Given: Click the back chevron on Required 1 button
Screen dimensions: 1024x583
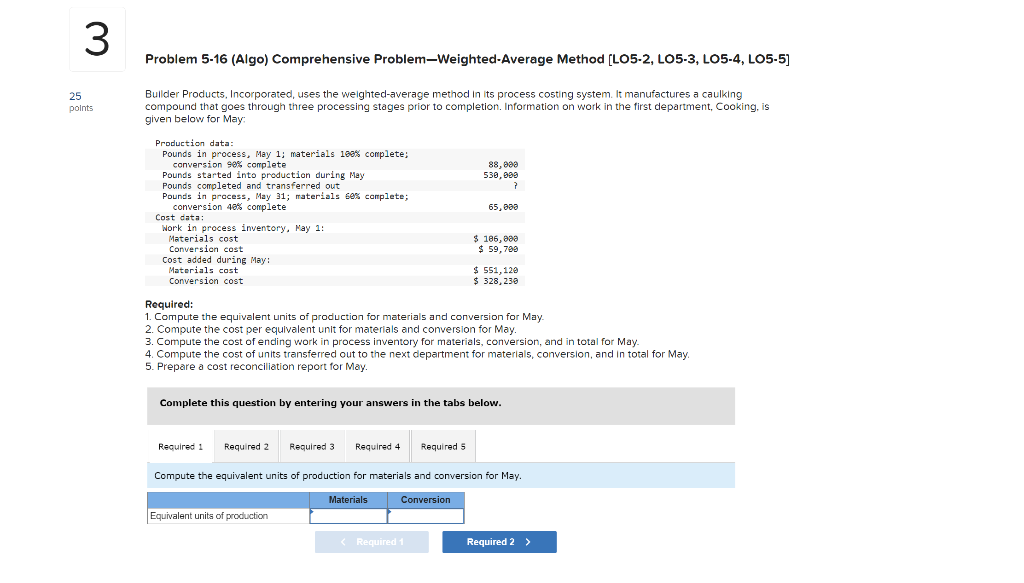Looking at the screenshot, I should (x=343, y=541).
